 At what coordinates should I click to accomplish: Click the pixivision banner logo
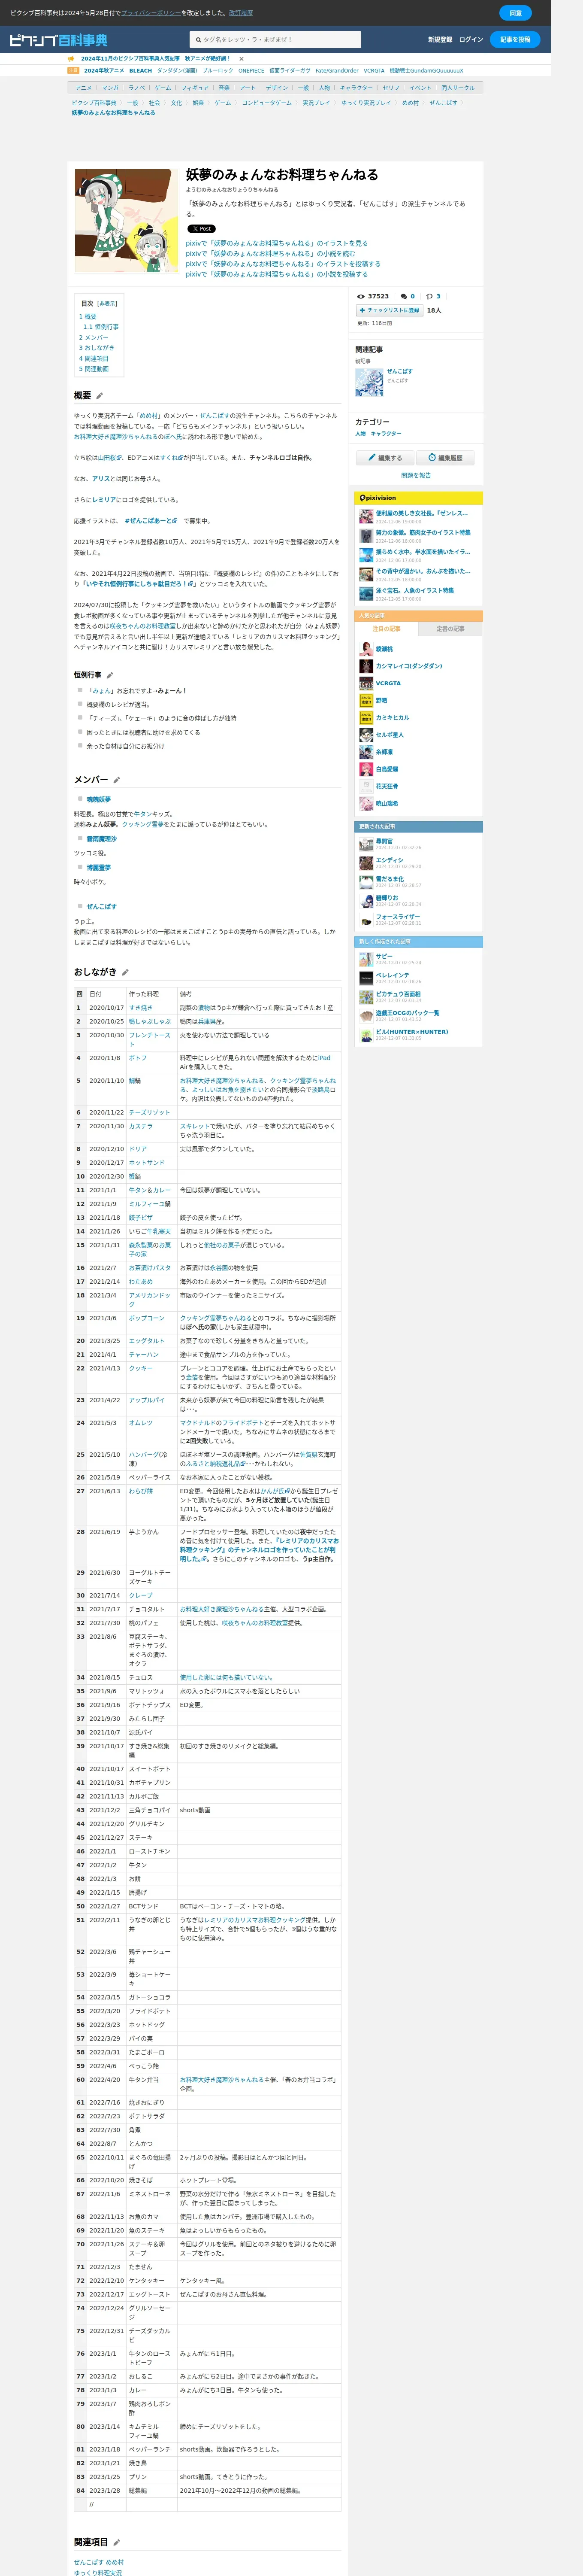(x=378, y=497)
